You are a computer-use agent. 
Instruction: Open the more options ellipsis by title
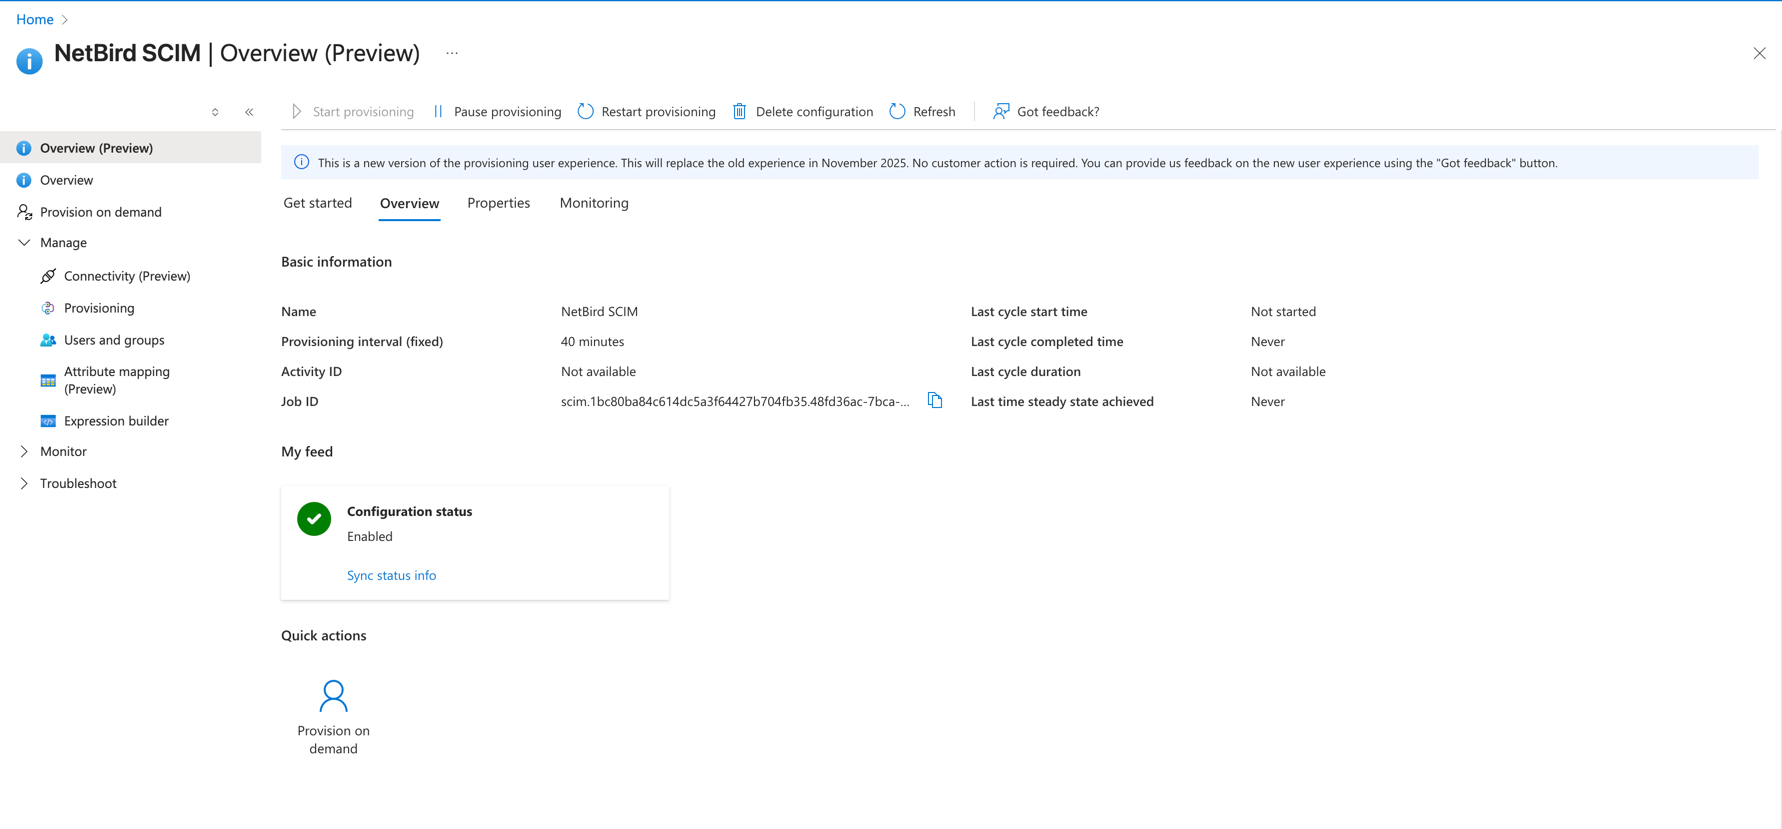(x=452, y=54)
